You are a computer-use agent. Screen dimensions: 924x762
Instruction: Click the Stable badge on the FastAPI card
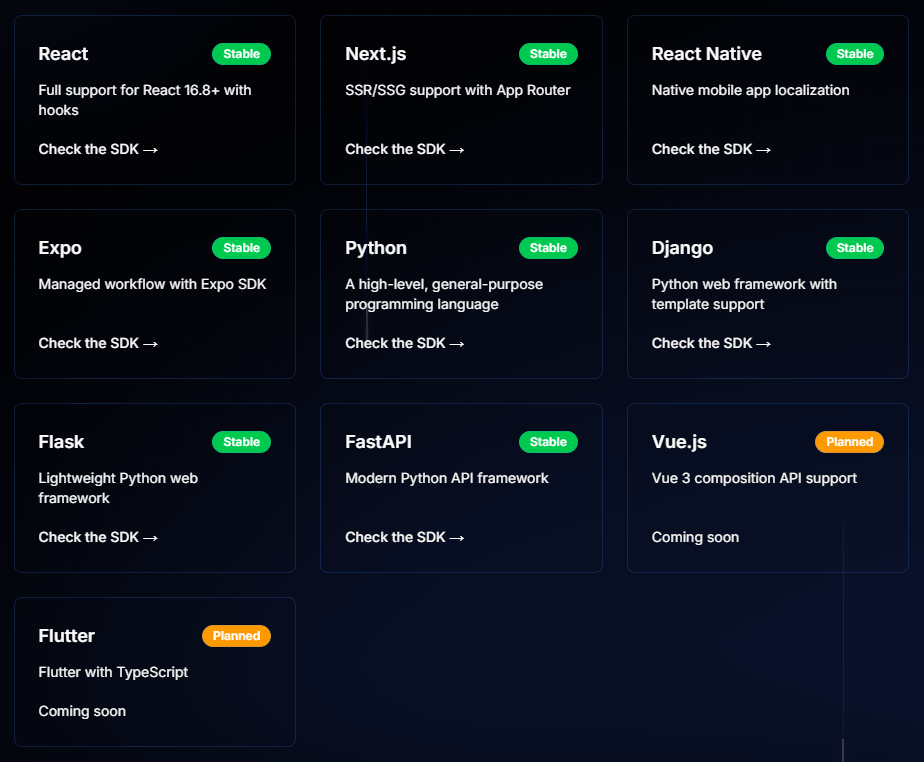tap(548, 441)
